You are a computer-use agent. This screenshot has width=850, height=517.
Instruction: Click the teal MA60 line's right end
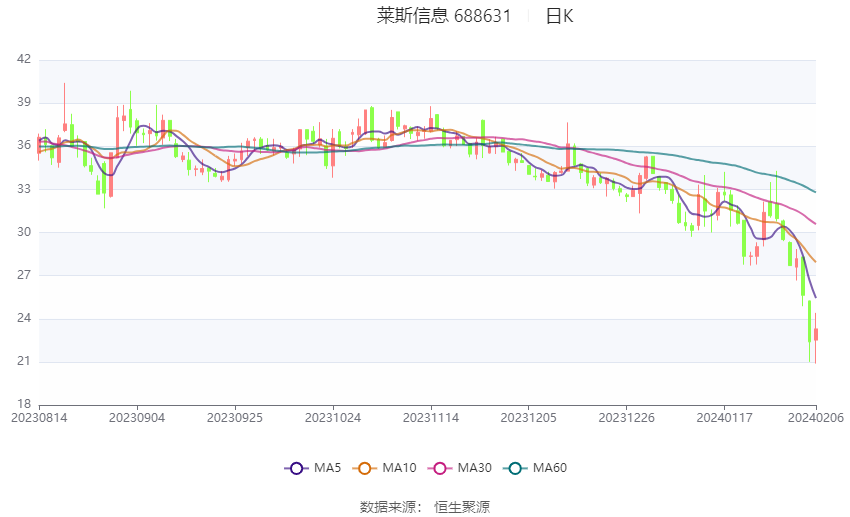click(815, 192)
